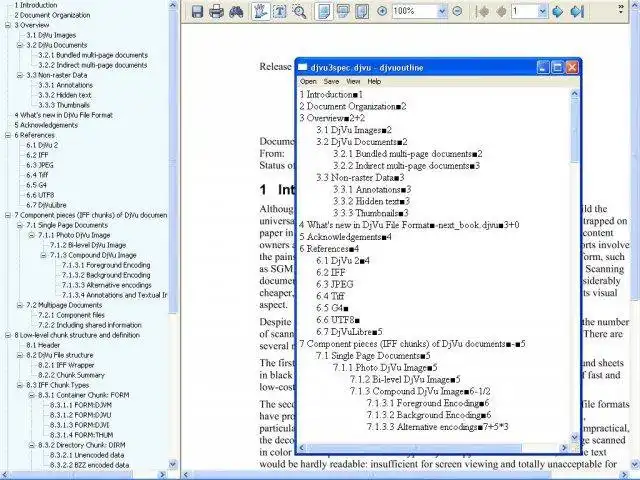This screenshot has width=640, height=480.
Task: Switch to continuous layout icon
Action: (x=343, y=11)
